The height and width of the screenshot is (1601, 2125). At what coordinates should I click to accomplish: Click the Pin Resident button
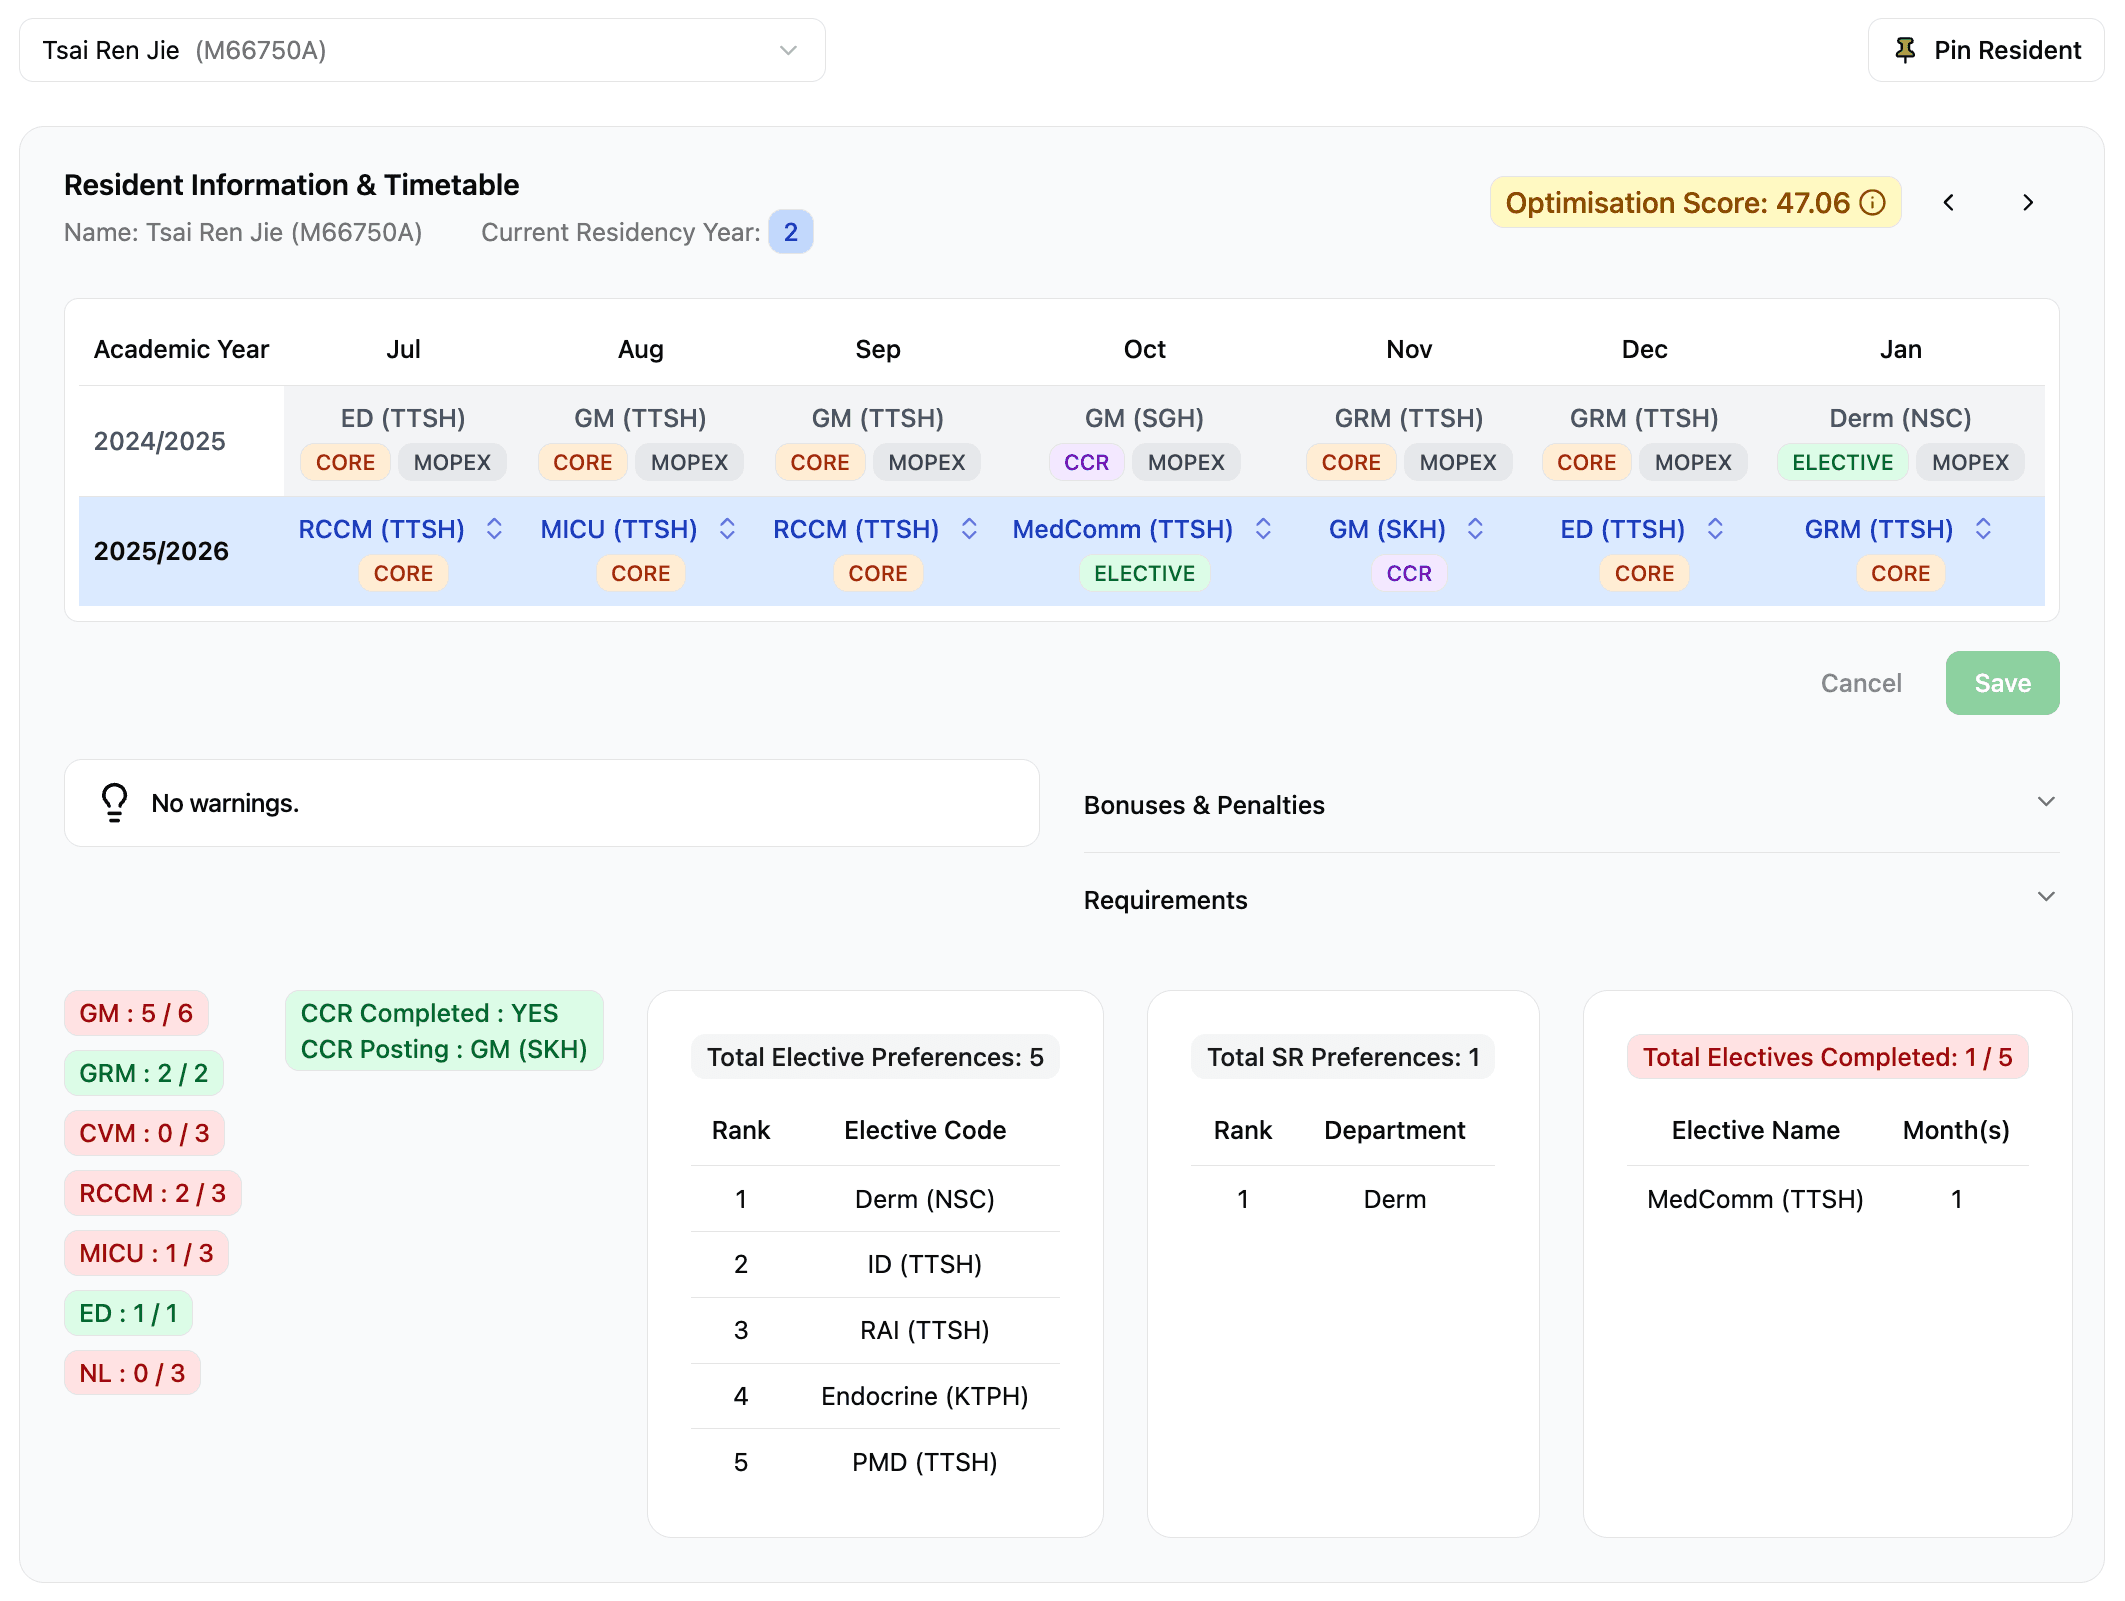click(x=1986, y=50)
